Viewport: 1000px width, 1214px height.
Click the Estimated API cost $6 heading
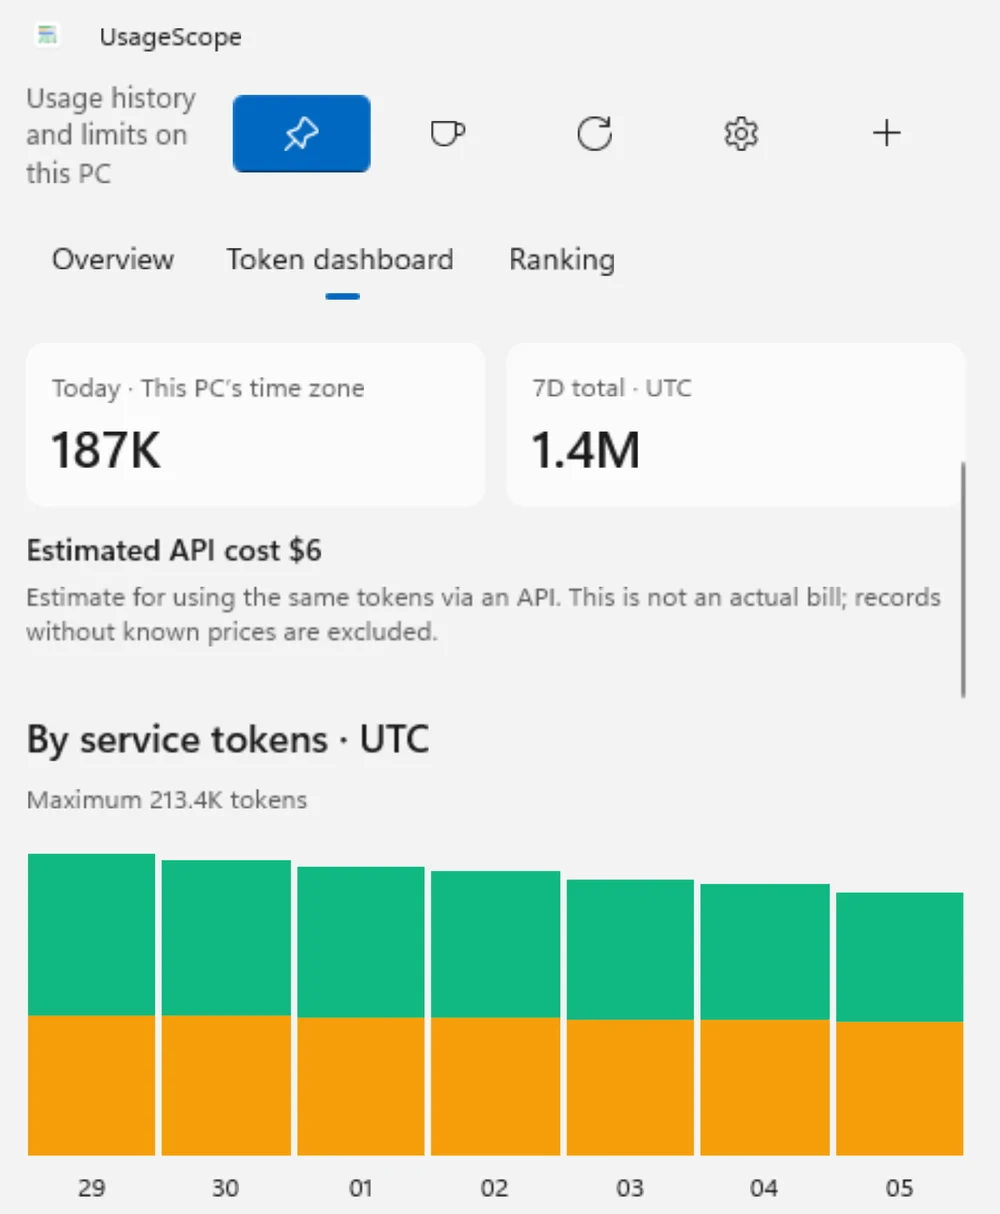coord(174,551)
